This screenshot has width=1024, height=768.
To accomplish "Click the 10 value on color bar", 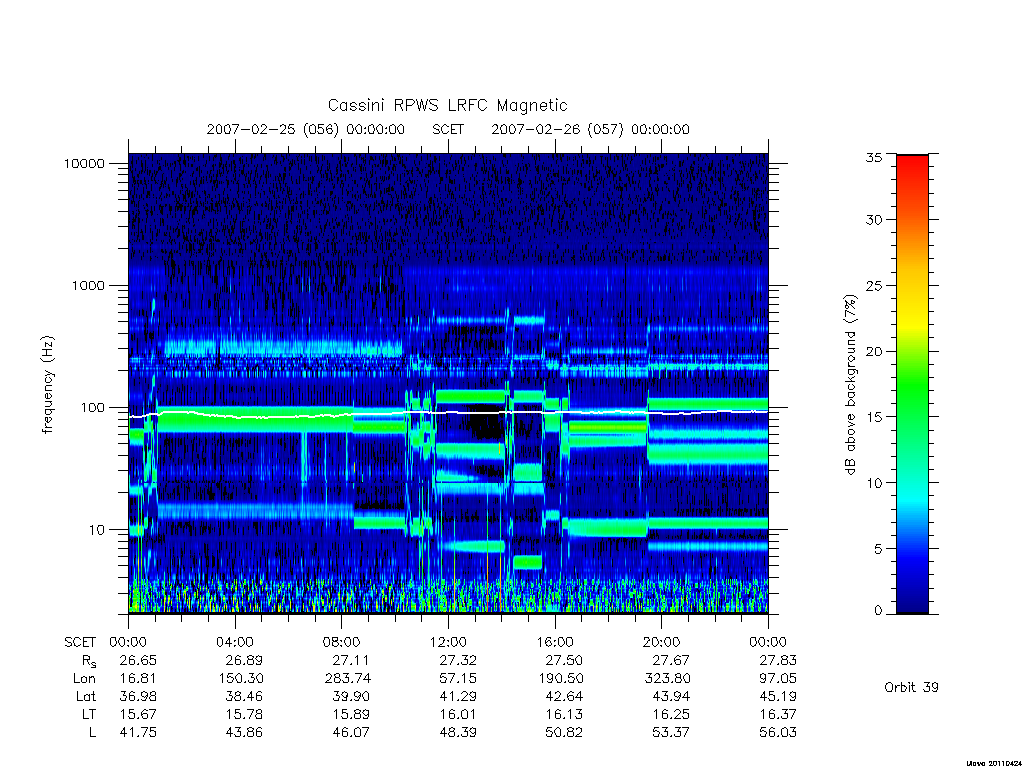I will click(x=873, y=483).
